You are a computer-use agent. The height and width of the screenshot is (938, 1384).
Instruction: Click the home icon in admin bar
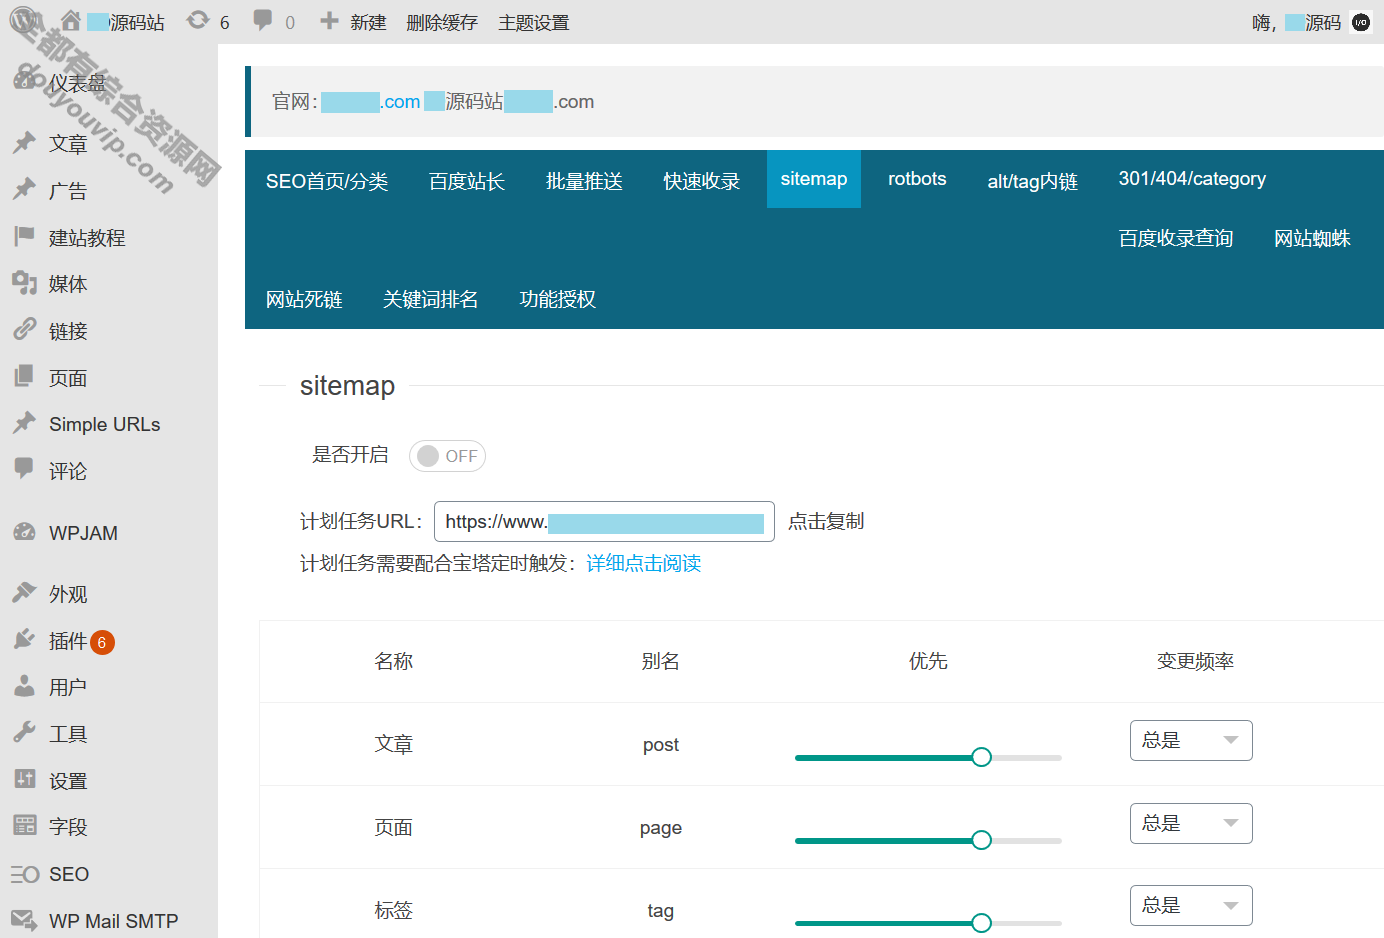(70, 21)
